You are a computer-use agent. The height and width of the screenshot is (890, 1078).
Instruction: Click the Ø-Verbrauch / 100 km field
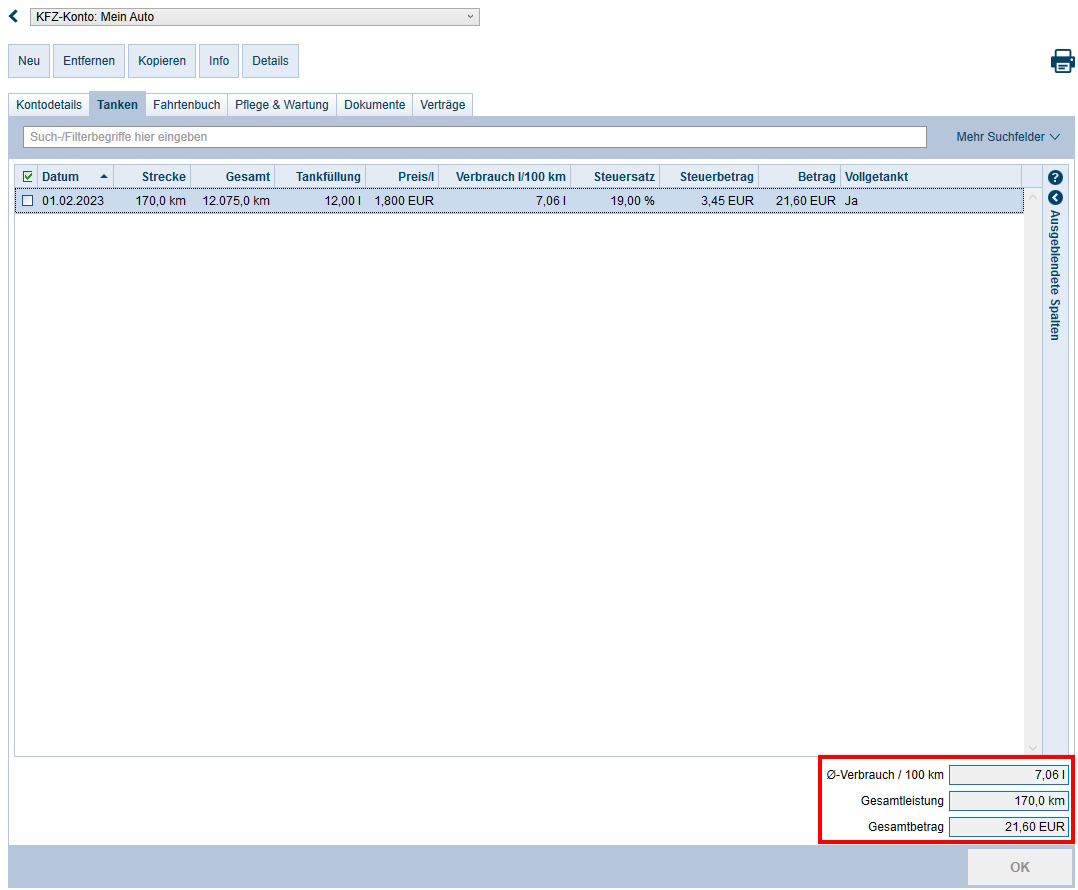[x=1009, y=775]
